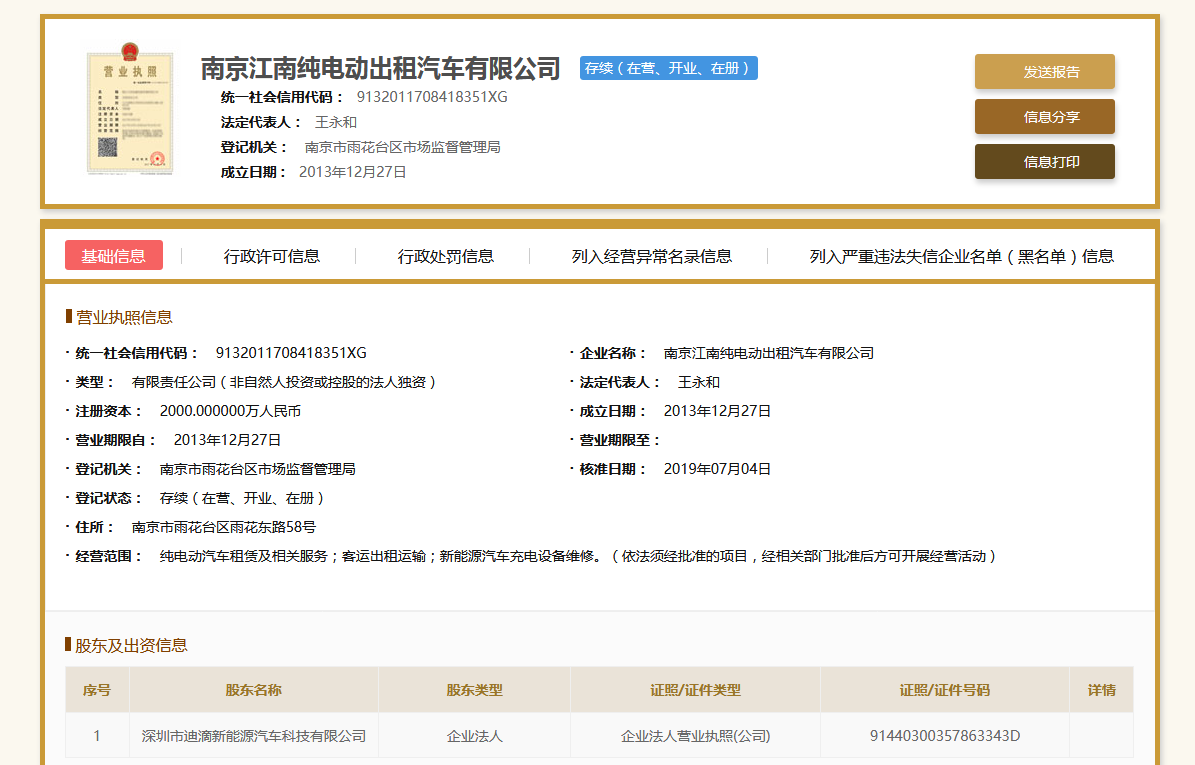Click the 证照/证件类型 column header
Screen dimensions: 1195x765
(x=695, y=690)
